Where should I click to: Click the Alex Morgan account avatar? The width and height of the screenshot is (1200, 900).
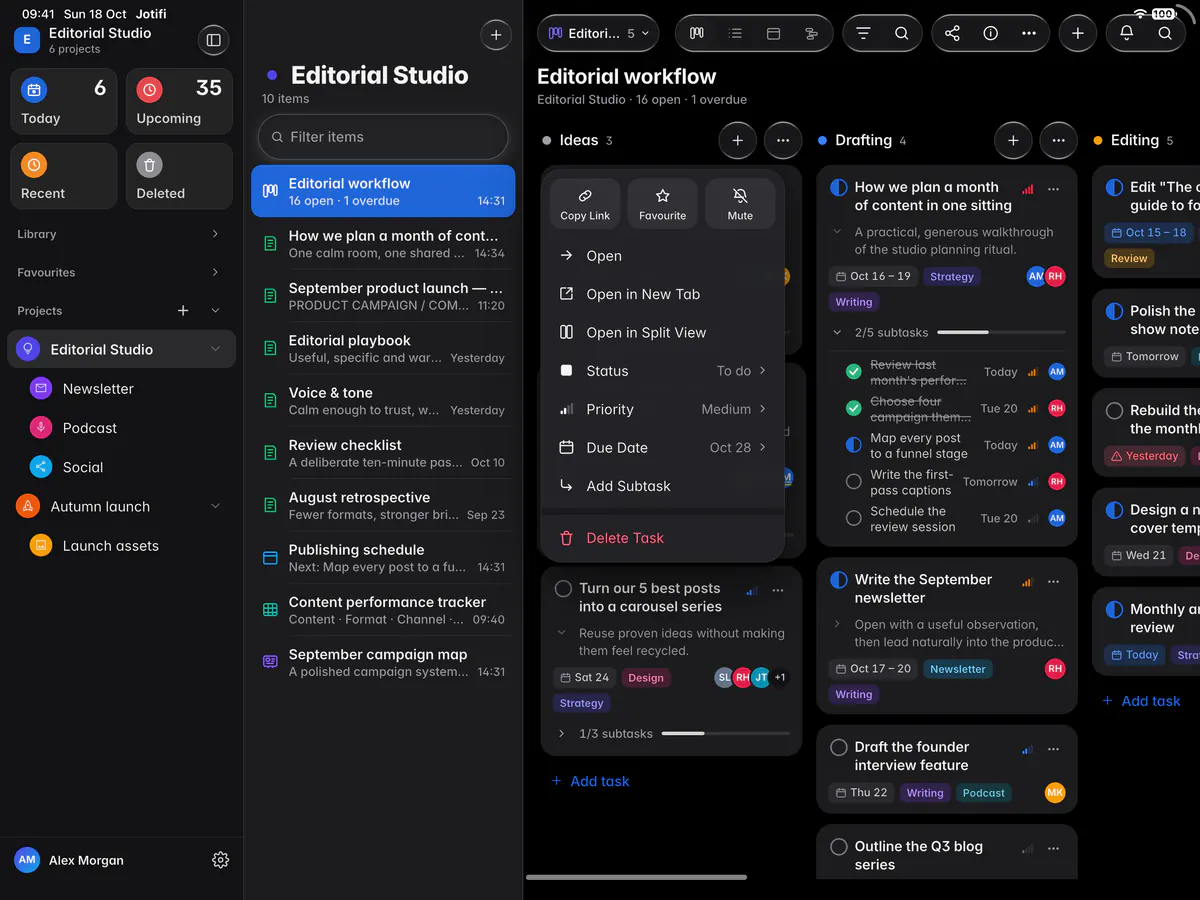click(28, 860)
